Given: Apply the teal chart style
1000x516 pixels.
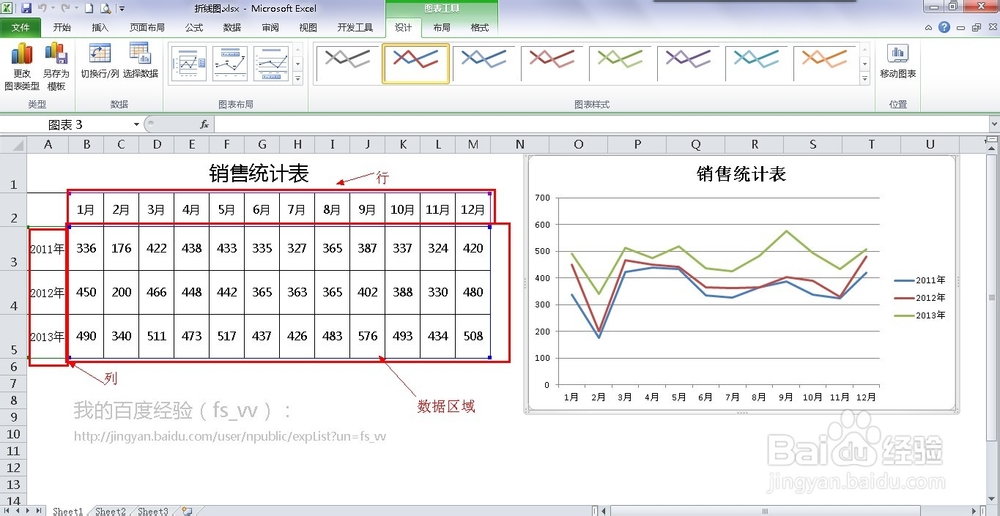Looking at the screenshot, I should click(x=757, y=64).
